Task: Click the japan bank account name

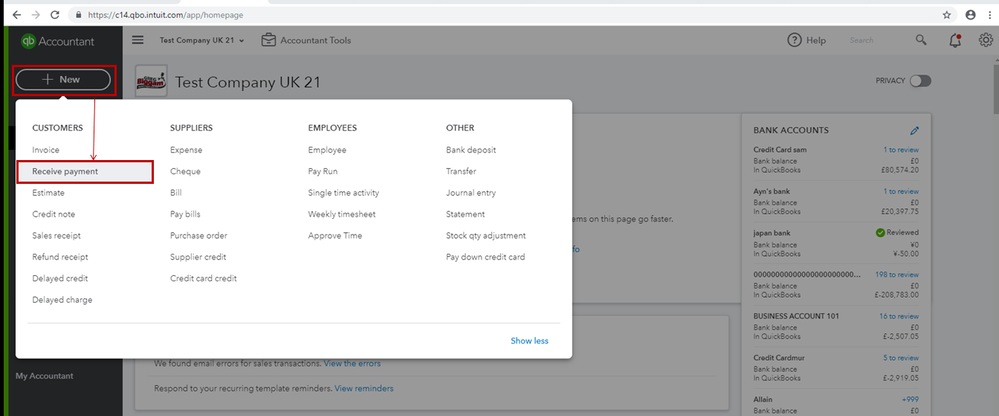Action: click(772, 233)
